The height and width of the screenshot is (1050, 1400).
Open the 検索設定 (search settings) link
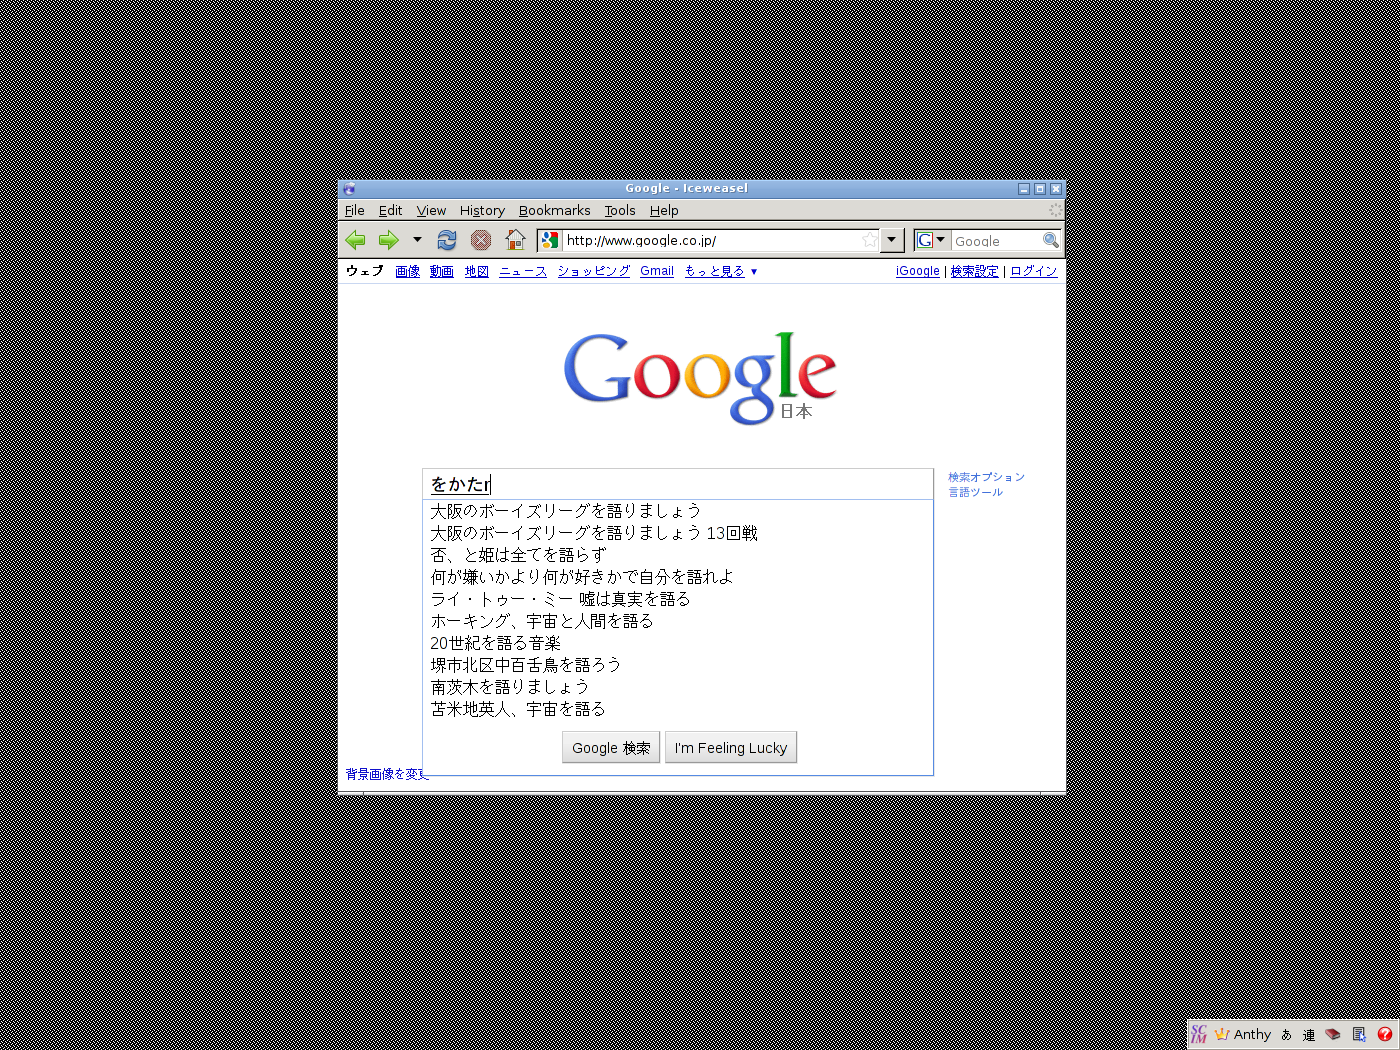(975, 271)
